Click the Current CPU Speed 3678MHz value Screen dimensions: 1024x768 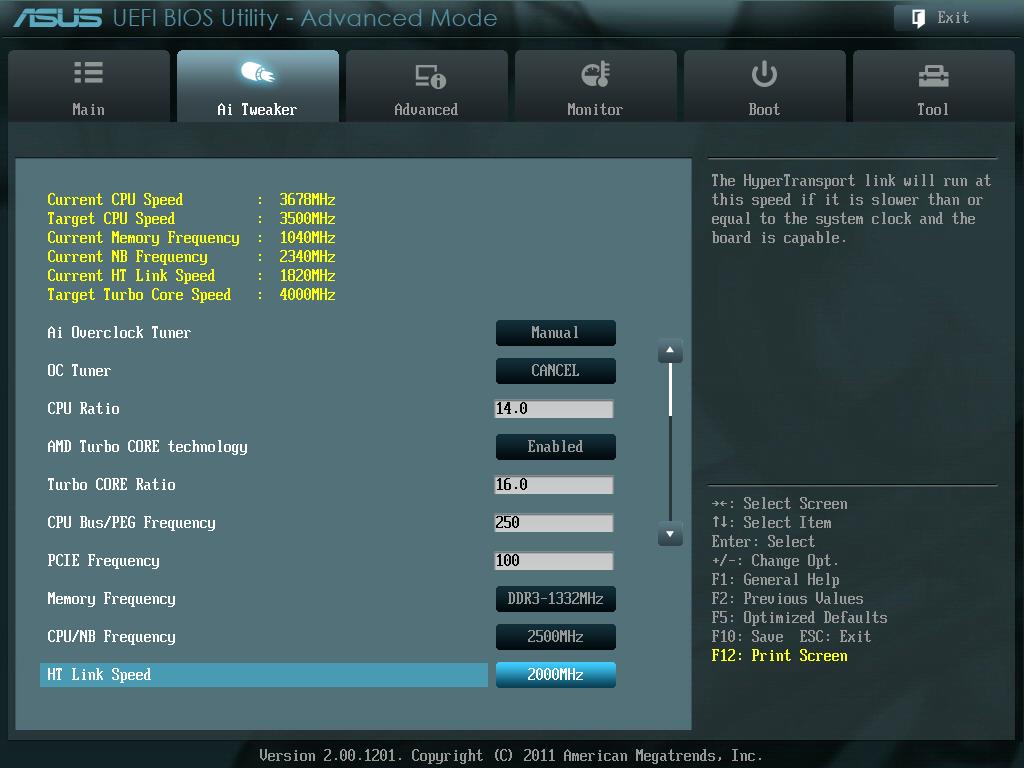pos(308,199)
